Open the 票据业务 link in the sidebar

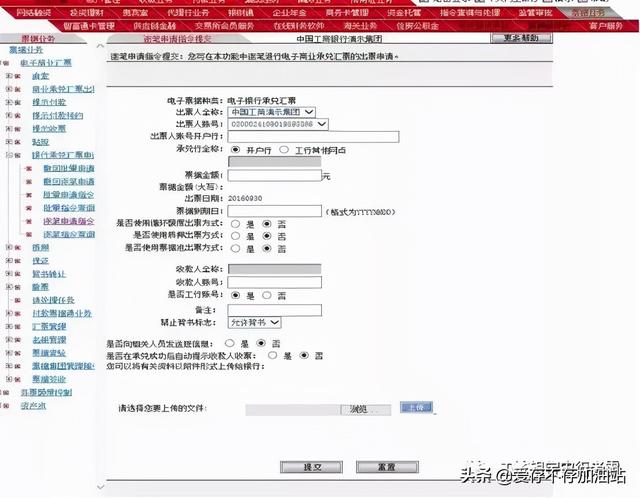point(26,50)
